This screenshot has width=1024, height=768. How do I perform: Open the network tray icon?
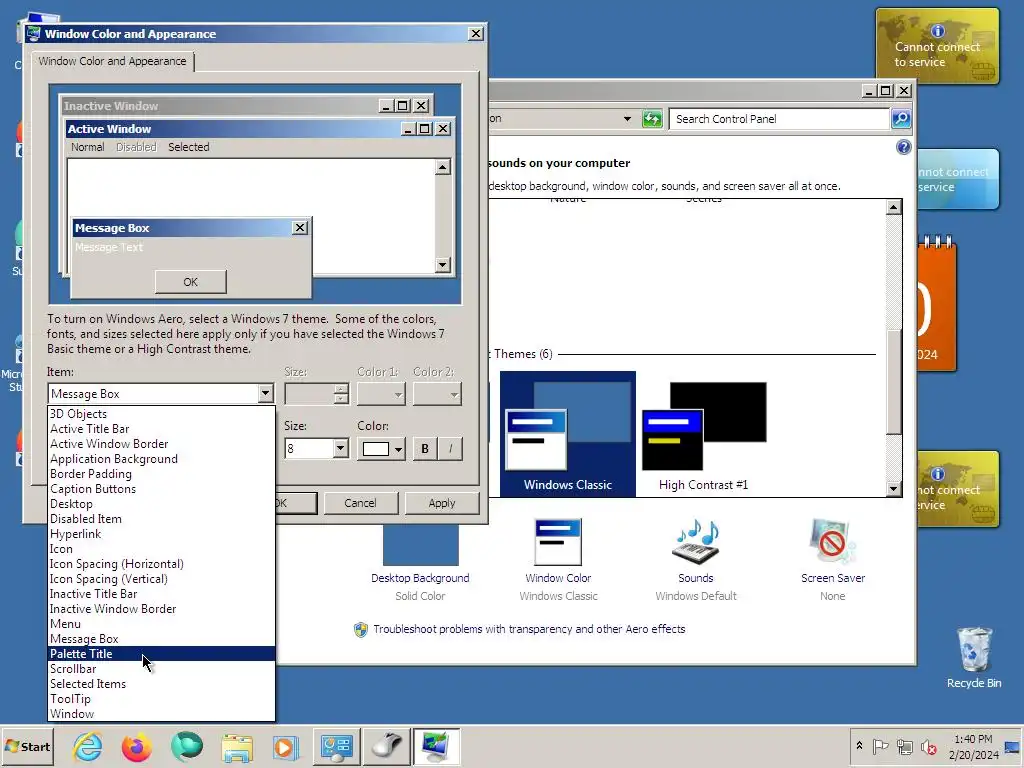(904, 746)
